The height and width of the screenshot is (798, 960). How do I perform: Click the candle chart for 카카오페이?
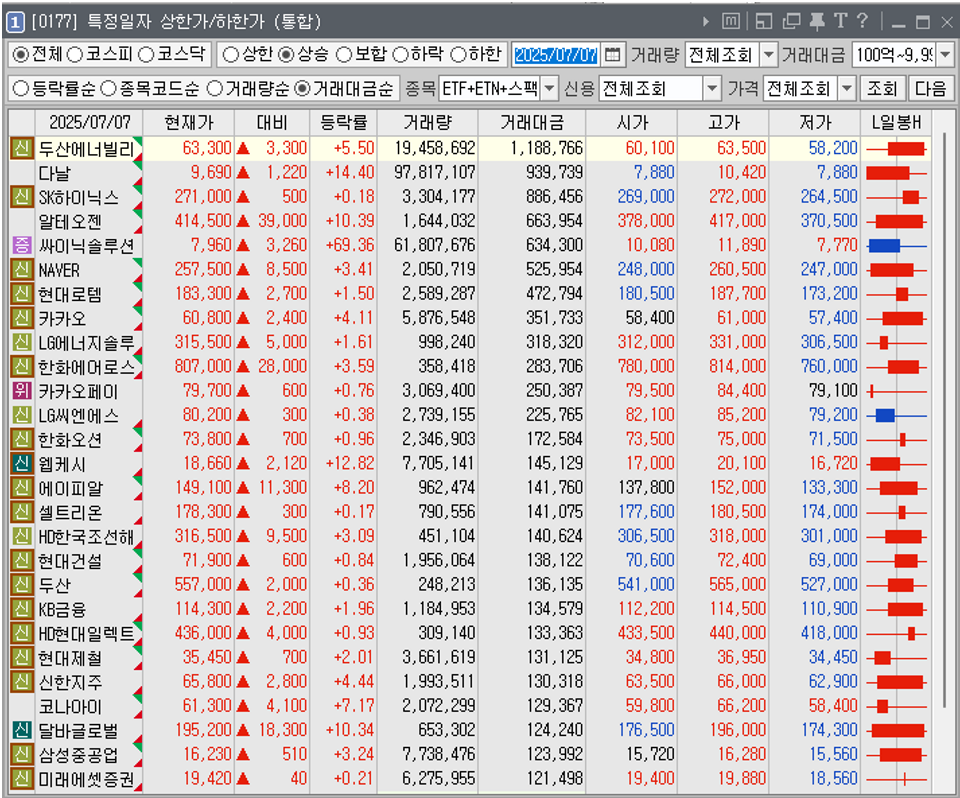(x=896, y=391)
